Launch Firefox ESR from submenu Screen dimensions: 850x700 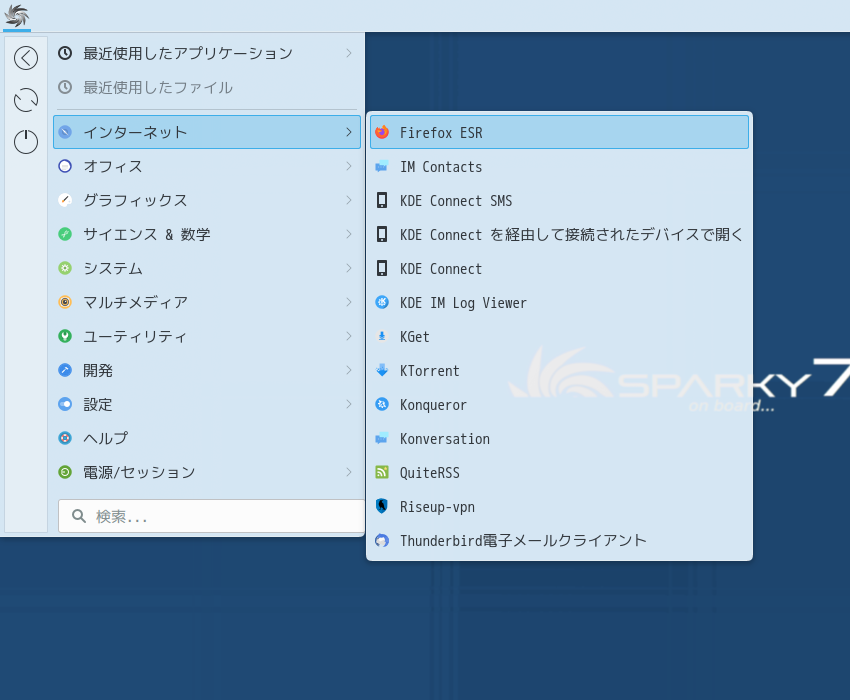(x=559, y=132)
